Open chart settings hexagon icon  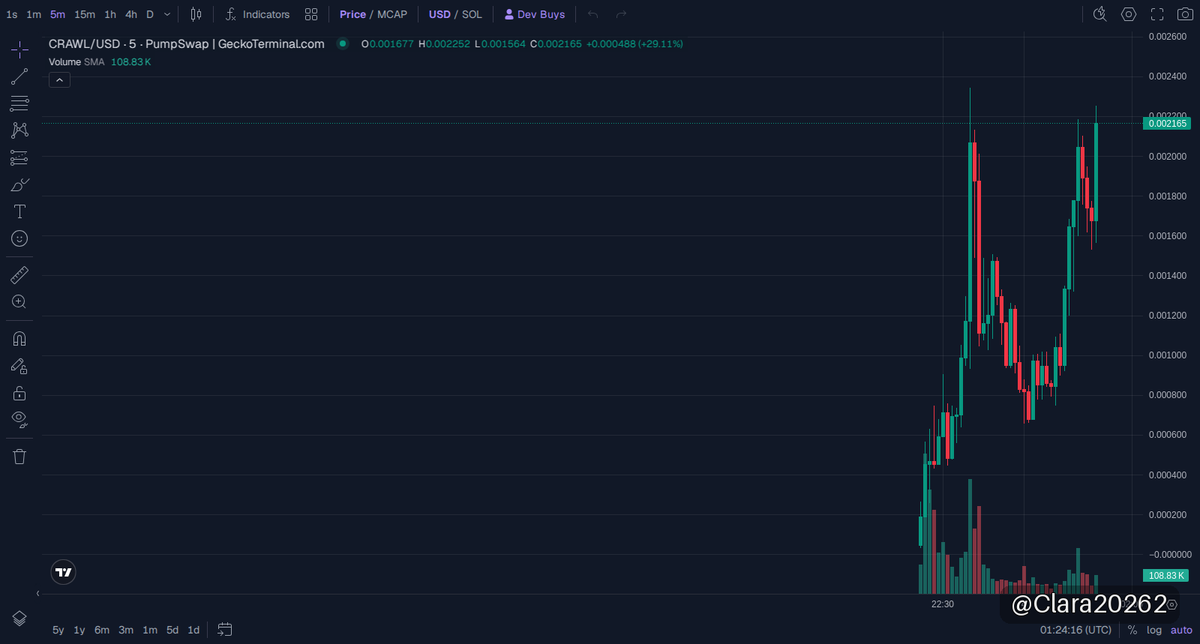(1129, 14)
